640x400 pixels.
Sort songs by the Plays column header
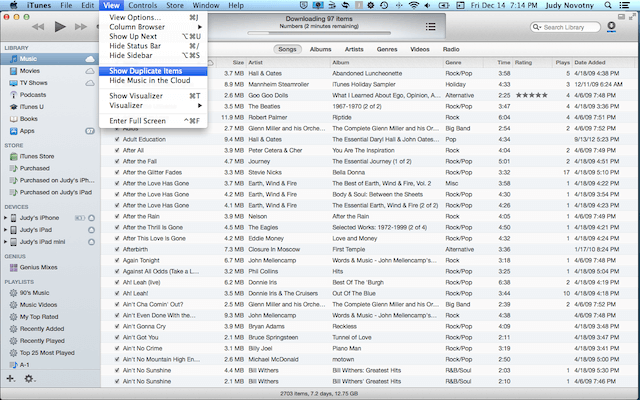[x=562, y=62]
